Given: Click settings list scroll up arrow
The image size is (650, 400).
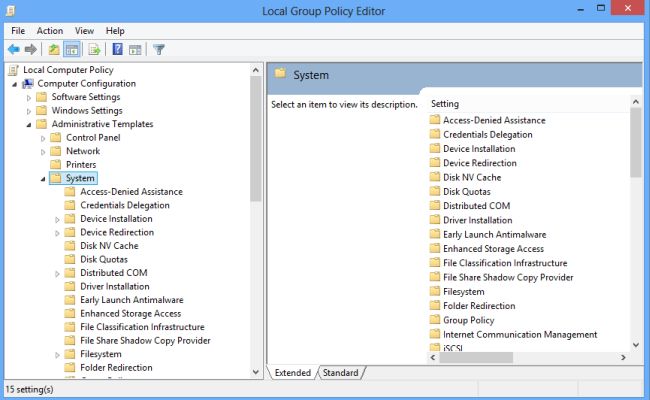Looking at the screenshot, I should tap(636, 101).
